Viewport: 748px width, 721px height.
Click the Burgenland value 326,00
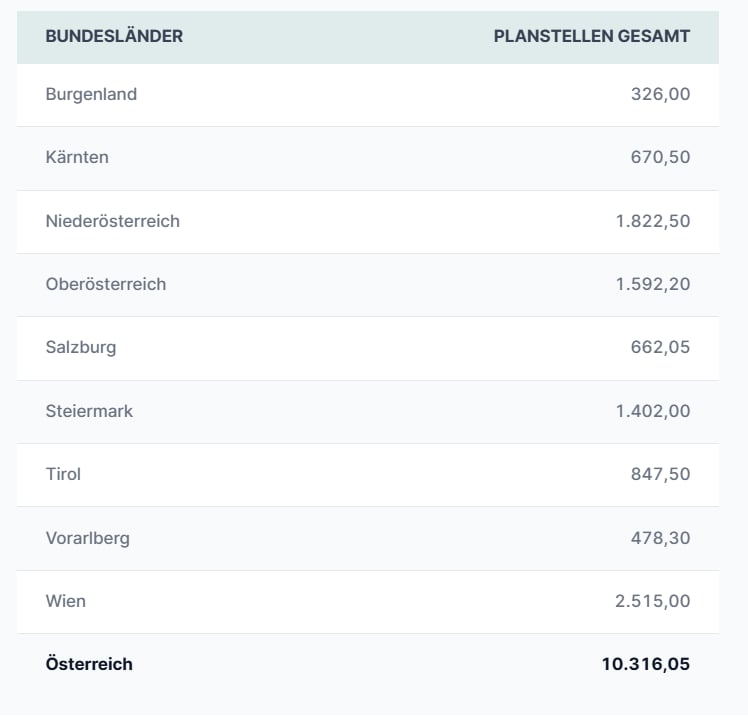(660, 94)
